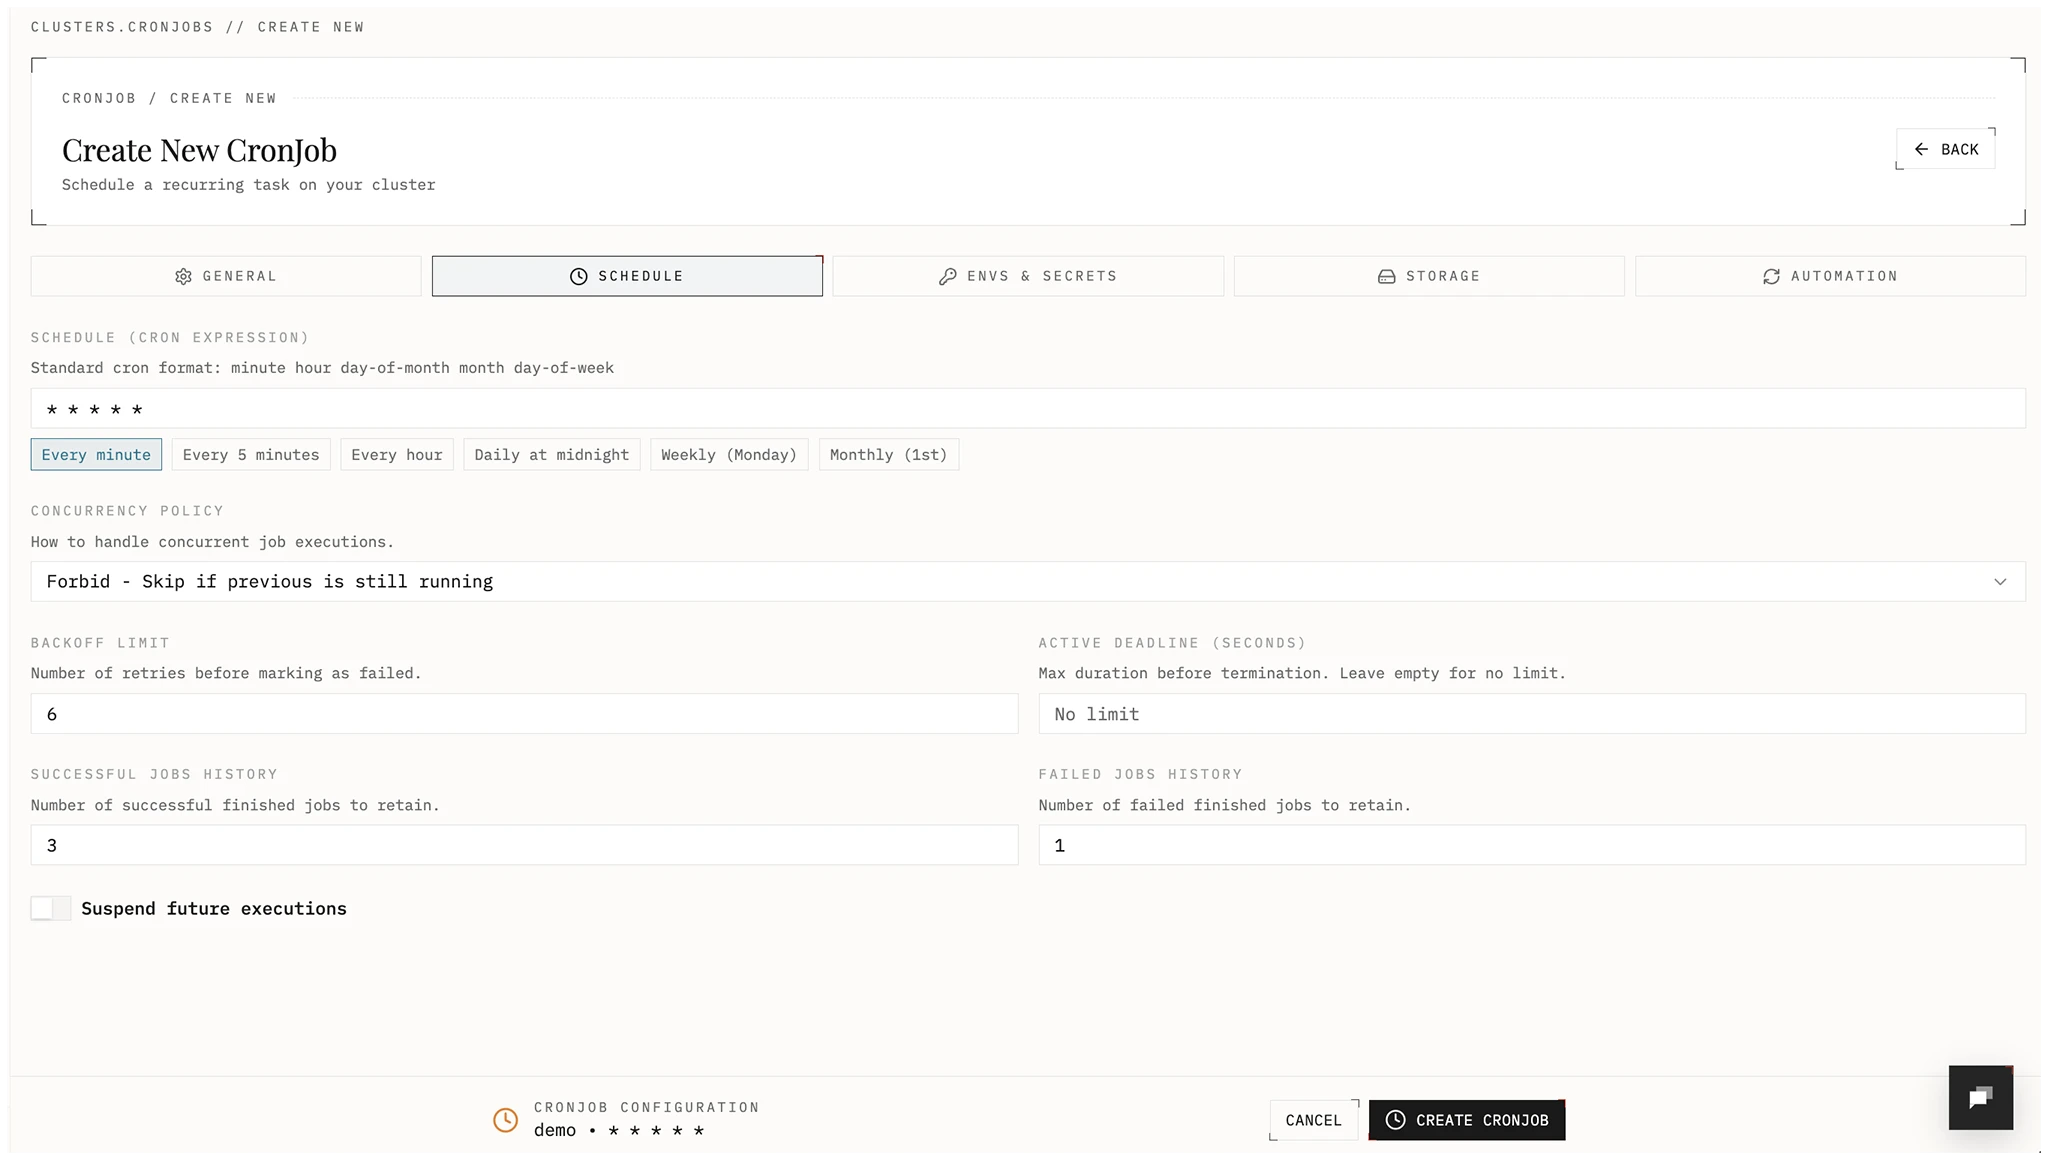Select the Monthly (1st) preset option
Viewport: 2048px width, 1160px height.
click(888, 454)
